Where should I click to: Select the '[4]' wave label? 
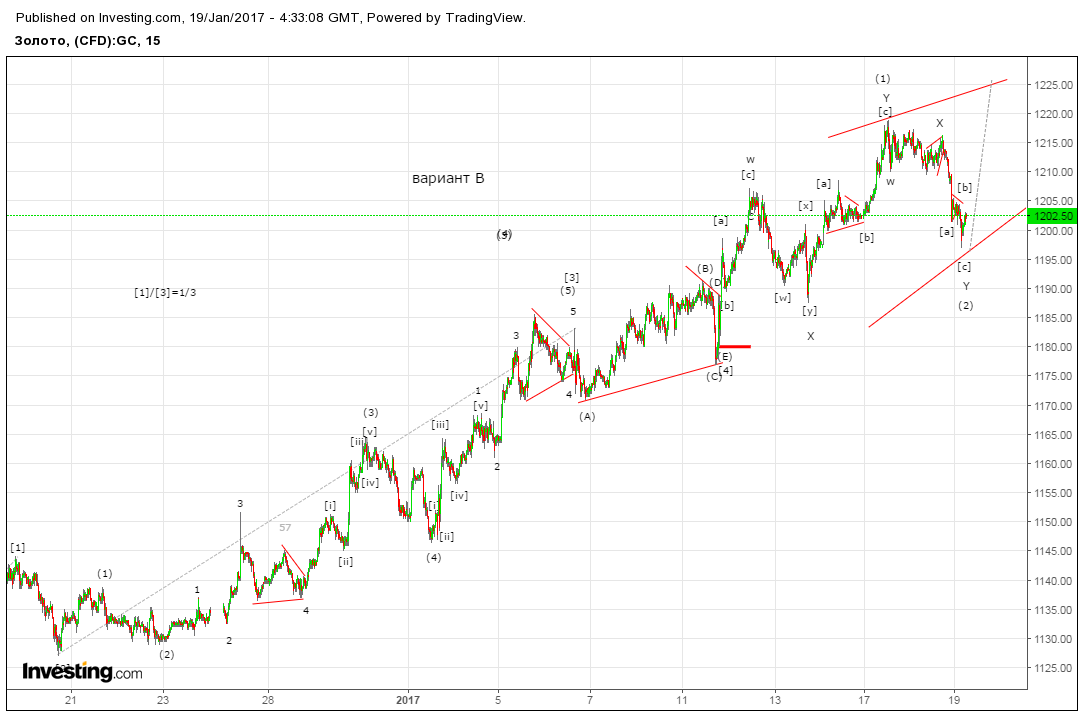[x=726, y=371]
